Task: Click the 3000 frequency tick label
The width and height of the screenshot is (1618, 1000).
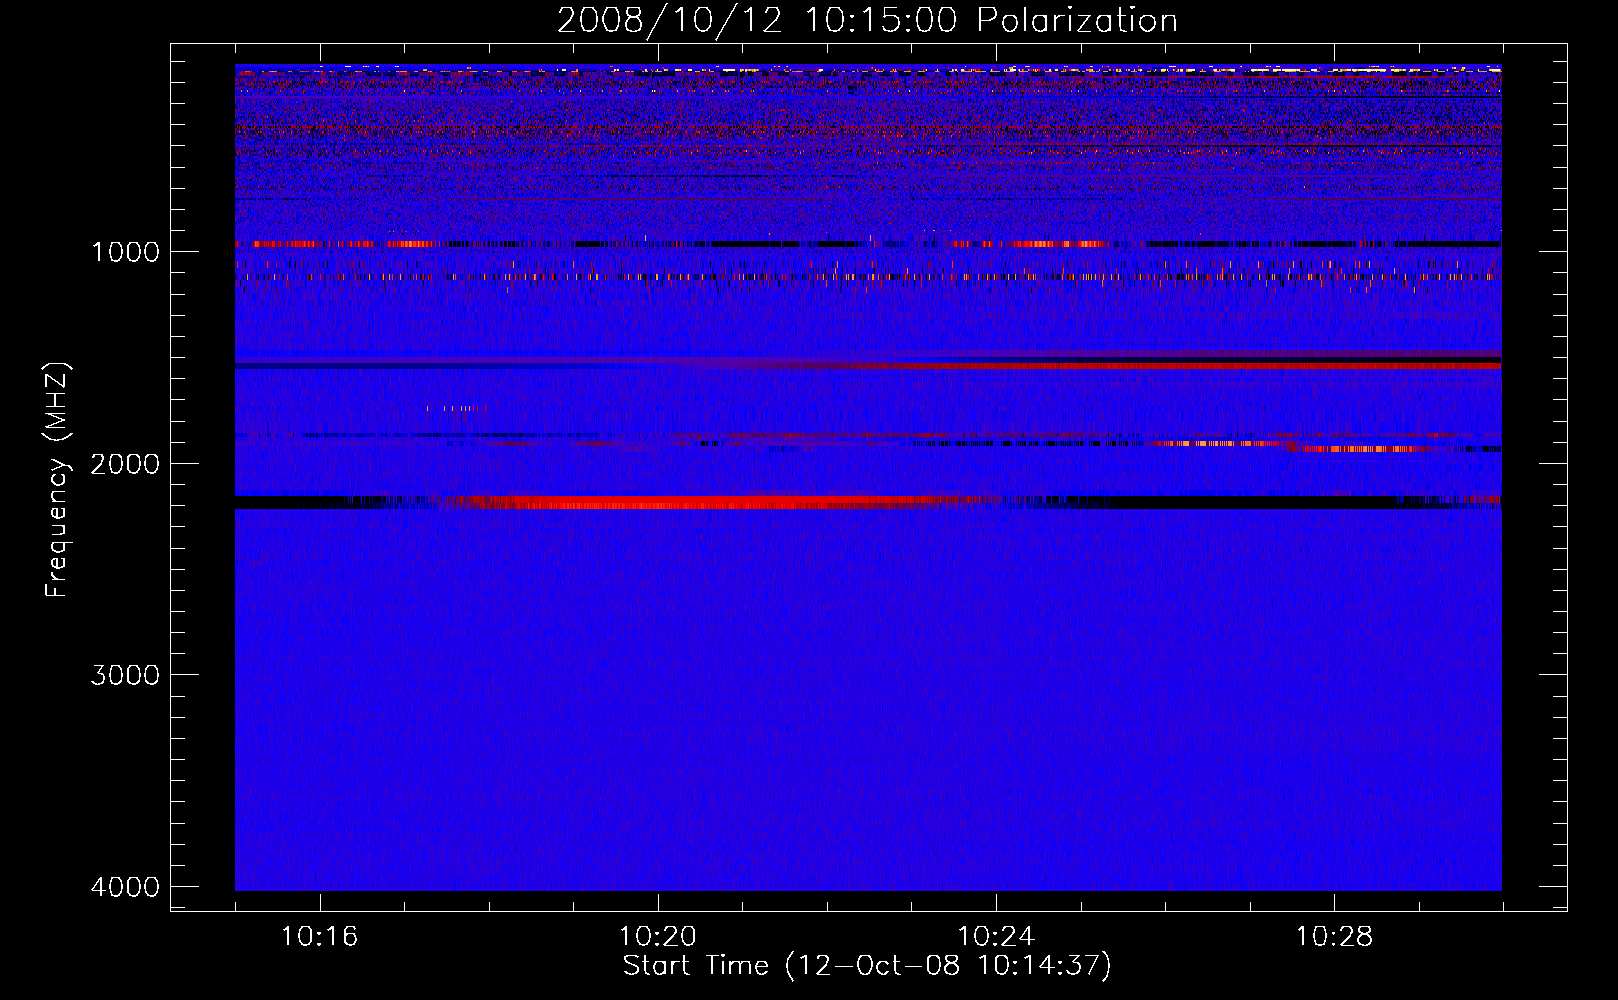Action: pos(125,675)
